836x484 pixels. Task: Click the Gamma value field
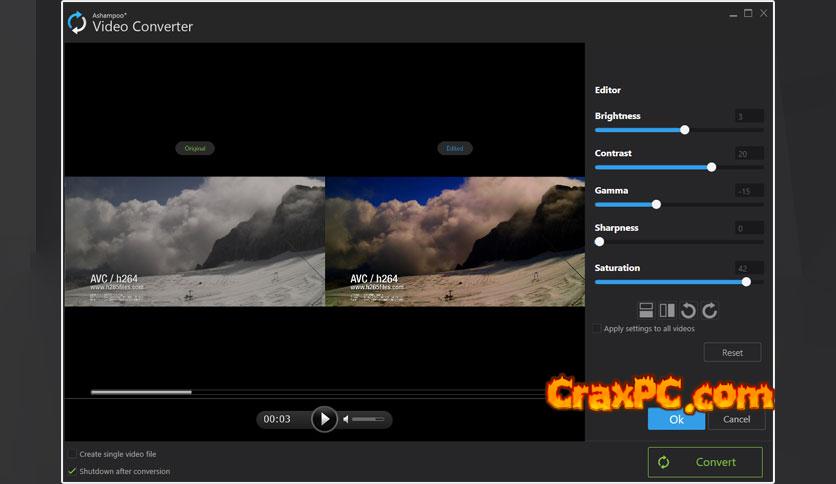pyautogui.click(x=749, y=191)
